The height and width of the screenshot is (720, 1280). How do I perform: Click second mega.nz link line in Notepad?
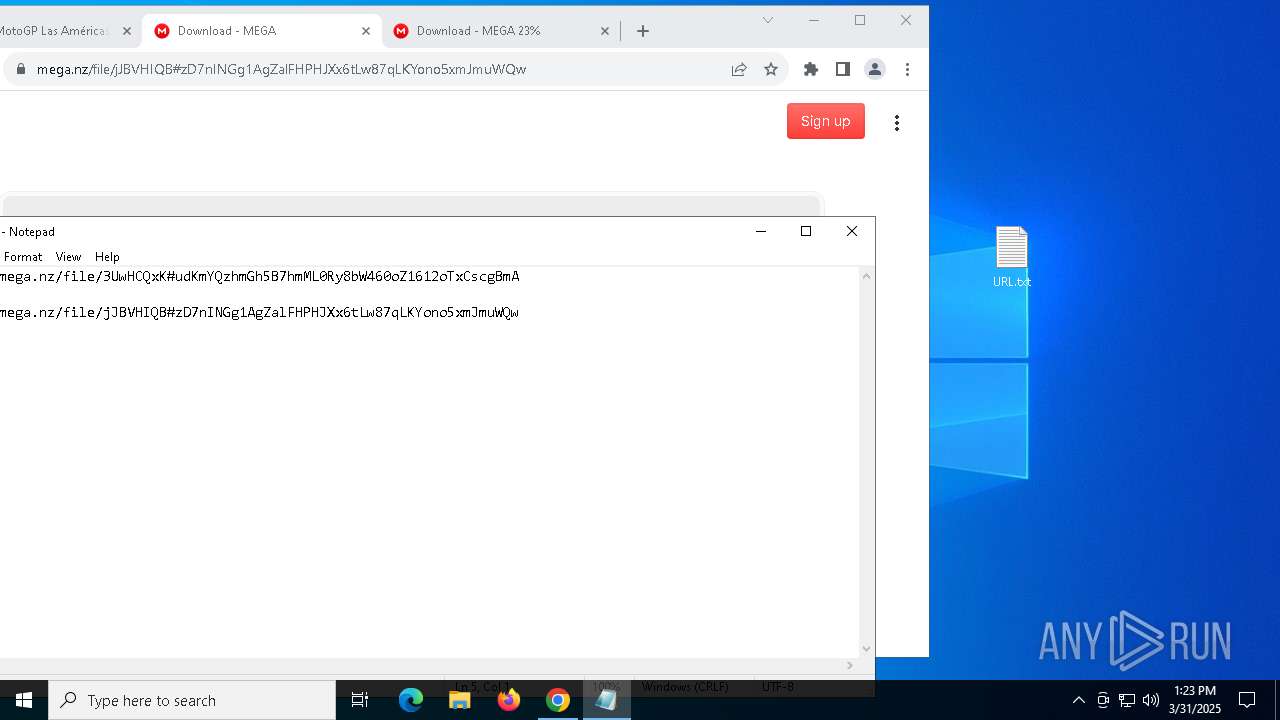tap(260, 312)
